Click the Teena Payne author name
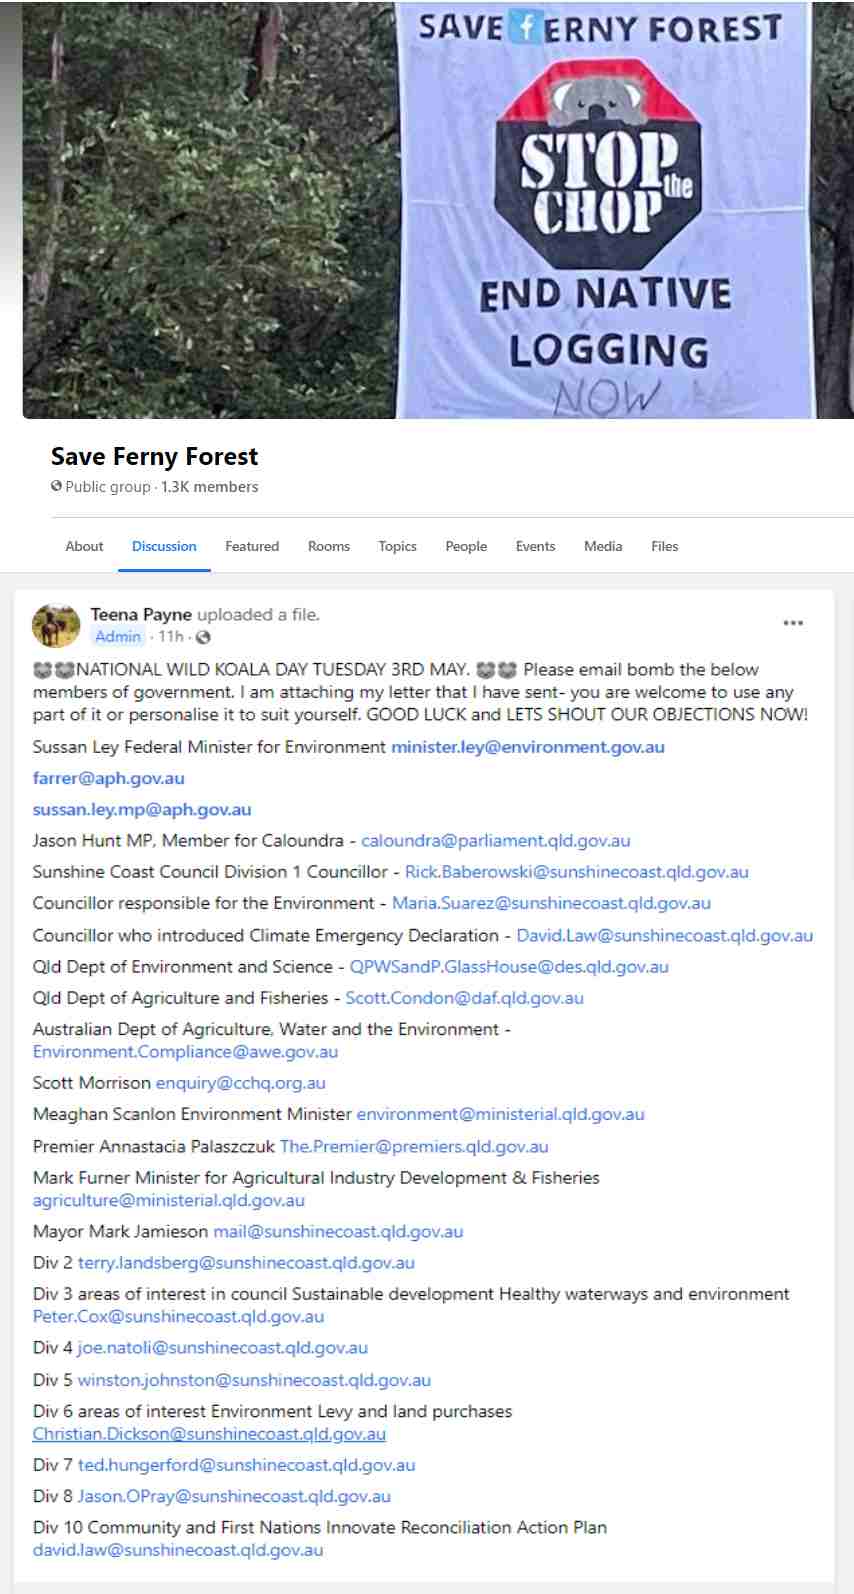 click(x=141, y=614)
